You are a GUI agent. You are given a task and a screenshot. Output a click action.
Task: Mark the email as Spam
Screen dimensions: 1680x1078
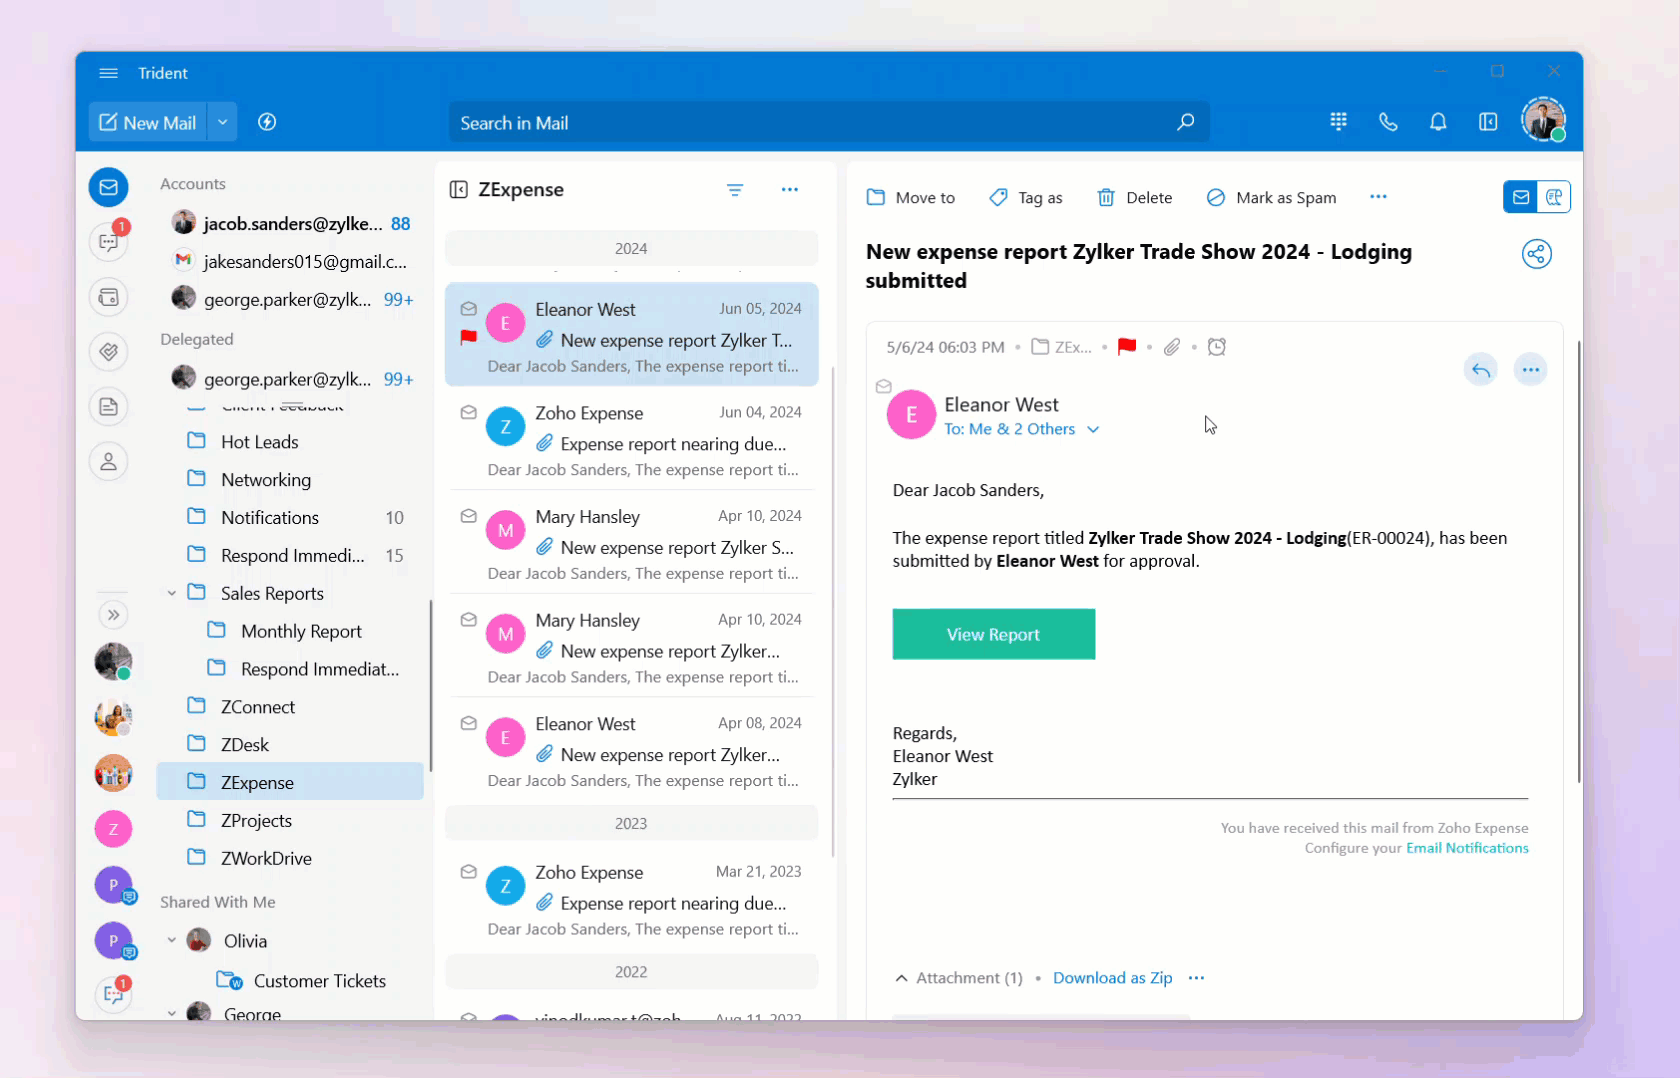[x=1271, y=197]
